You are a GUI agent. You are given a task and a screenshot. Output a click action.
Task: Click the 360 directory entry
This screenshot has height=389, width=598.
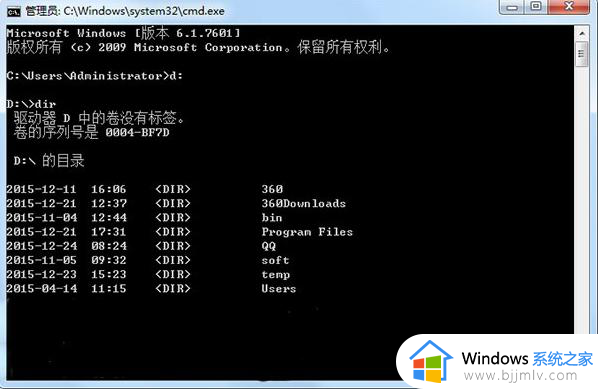[272, 189]
